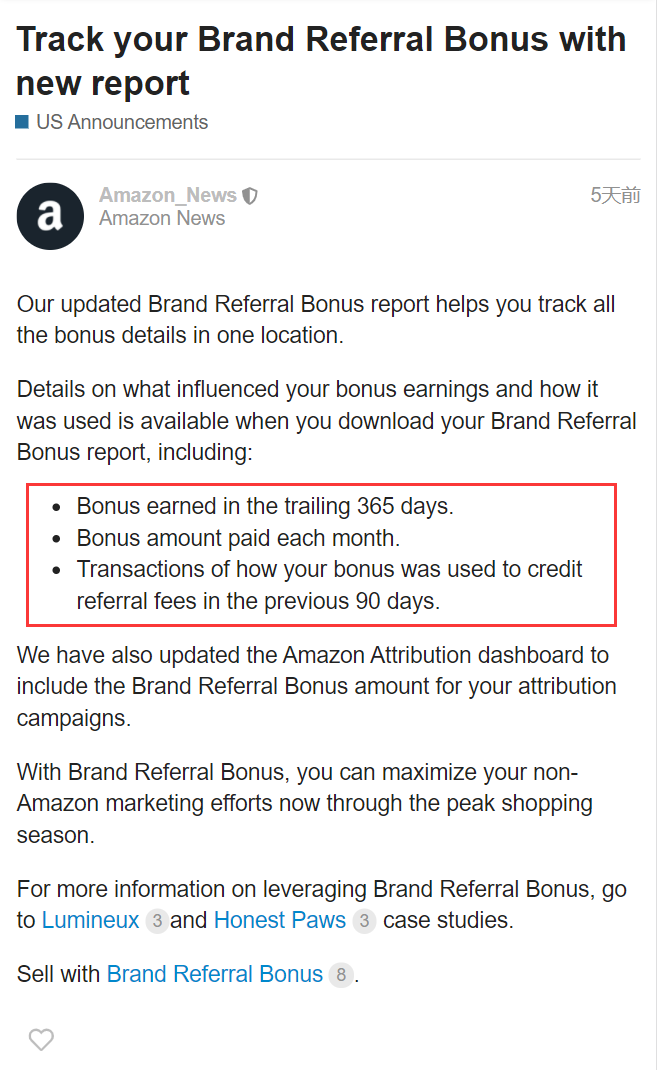This screenshot has width=657, height=1070.
Task: Click the Amazon Attribution dashboard paragraph
Action: 317,686
